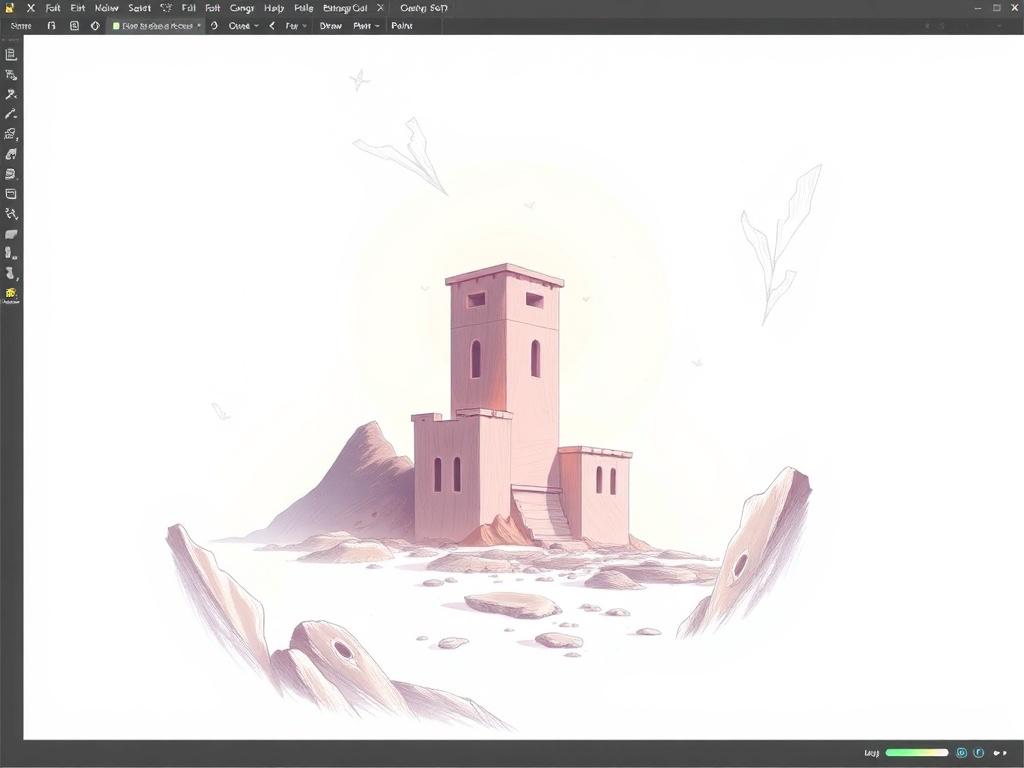
Task: Click the green gradient slider in status bar
Action: click(917, 753)
